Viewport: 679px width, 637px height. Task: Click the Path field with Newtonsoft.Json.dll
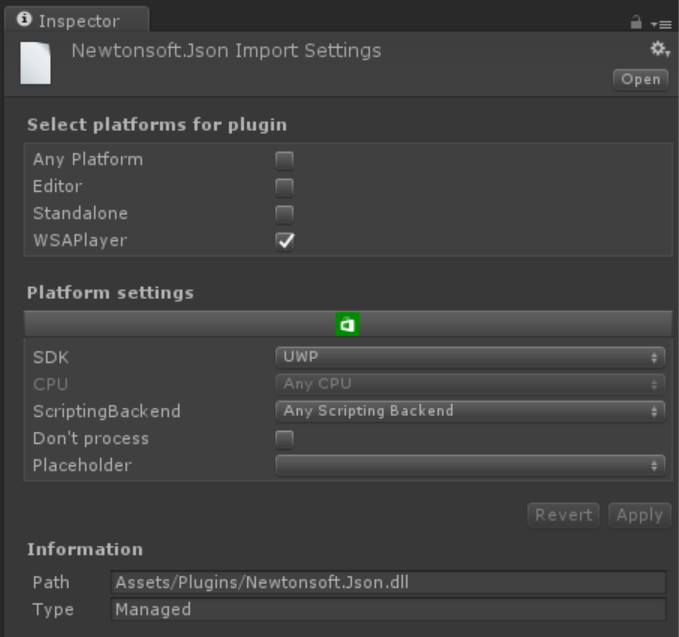pos(388,582)
